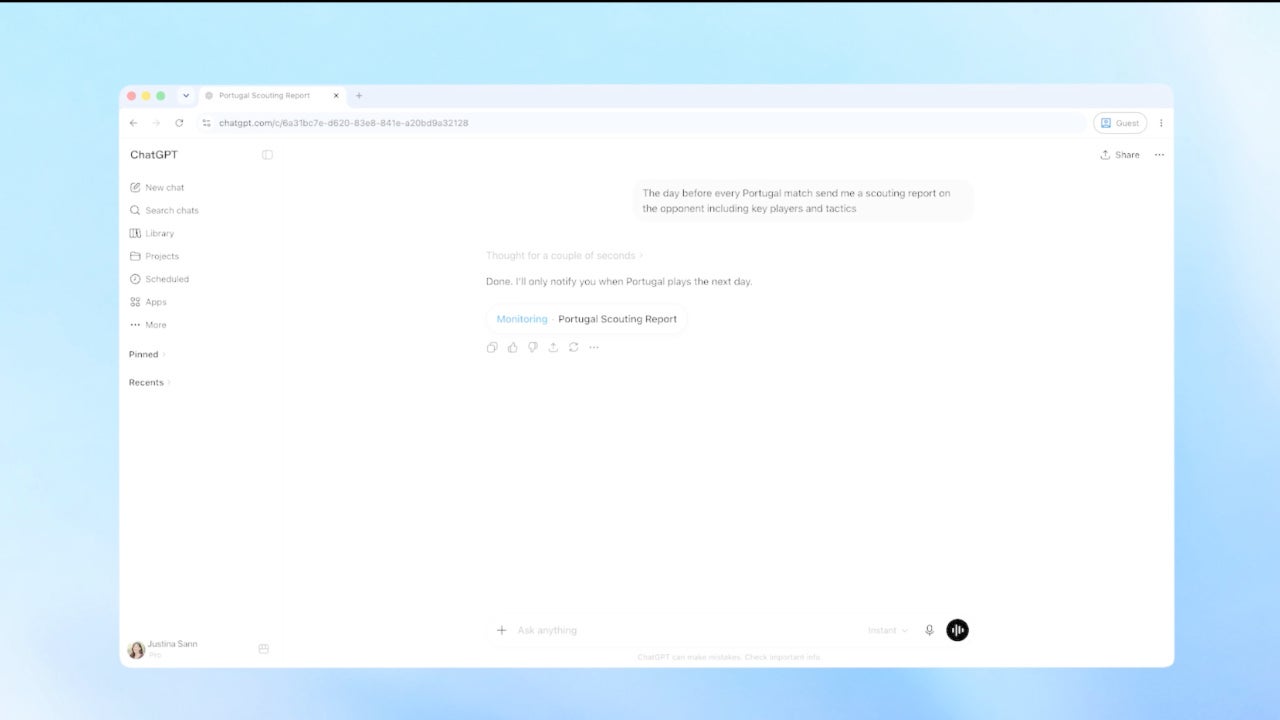Click the plus attach button in composer
The height and width of the screenshot is (720, 1280).
(x=502, y=631)
